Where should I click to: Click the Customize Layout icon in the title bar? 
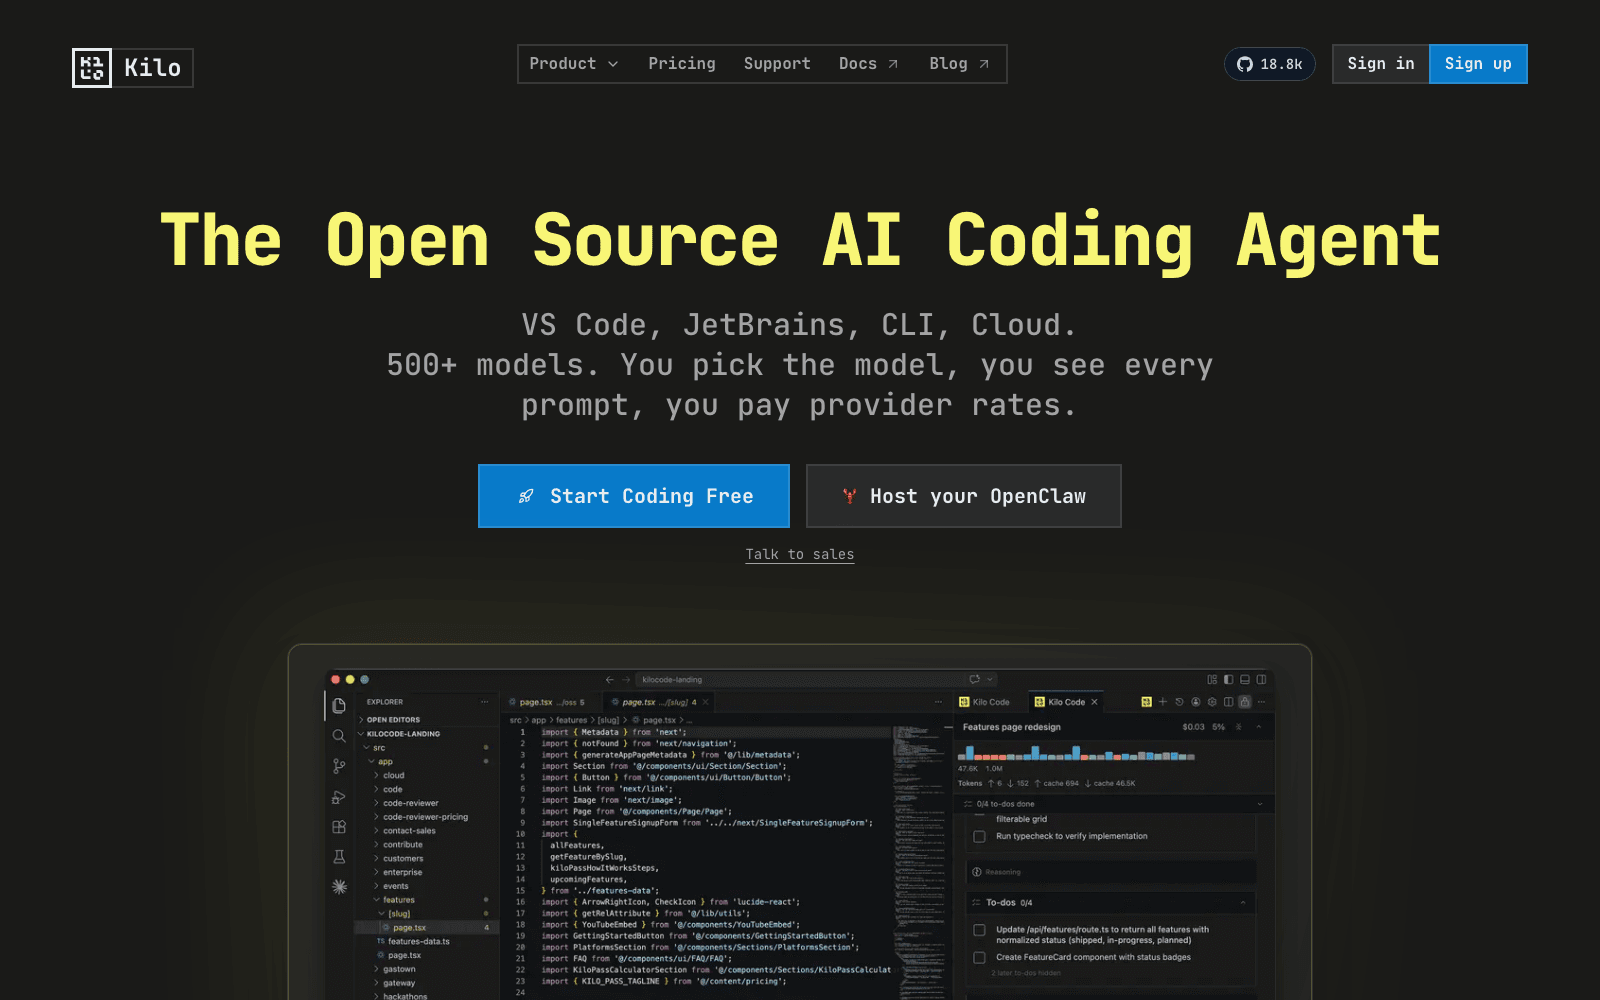(1212, 680)
